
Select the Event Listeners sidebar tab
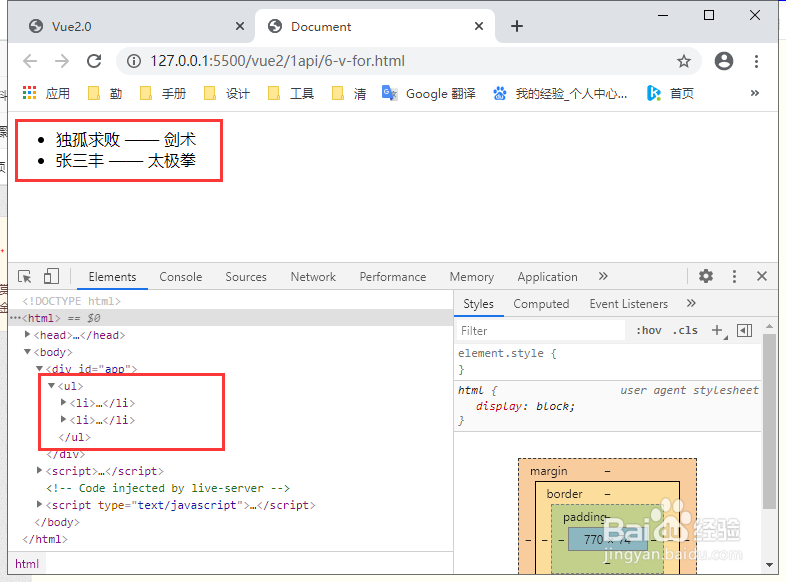(629, 304)
